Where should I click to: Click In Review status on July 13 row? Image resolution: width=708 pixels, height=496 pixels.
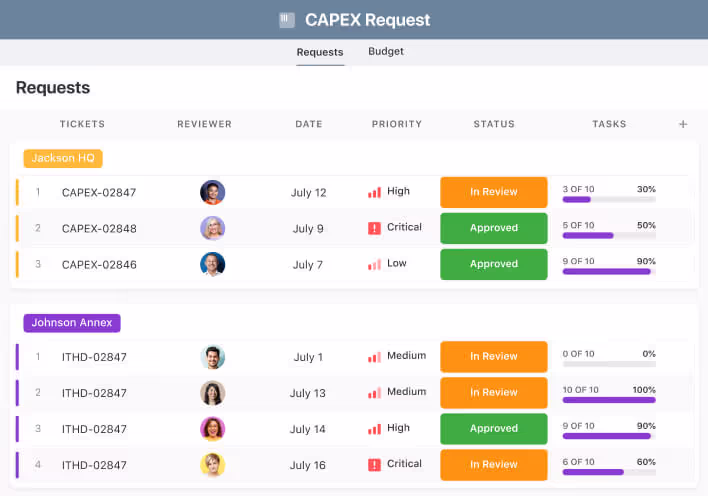point(494,392)
